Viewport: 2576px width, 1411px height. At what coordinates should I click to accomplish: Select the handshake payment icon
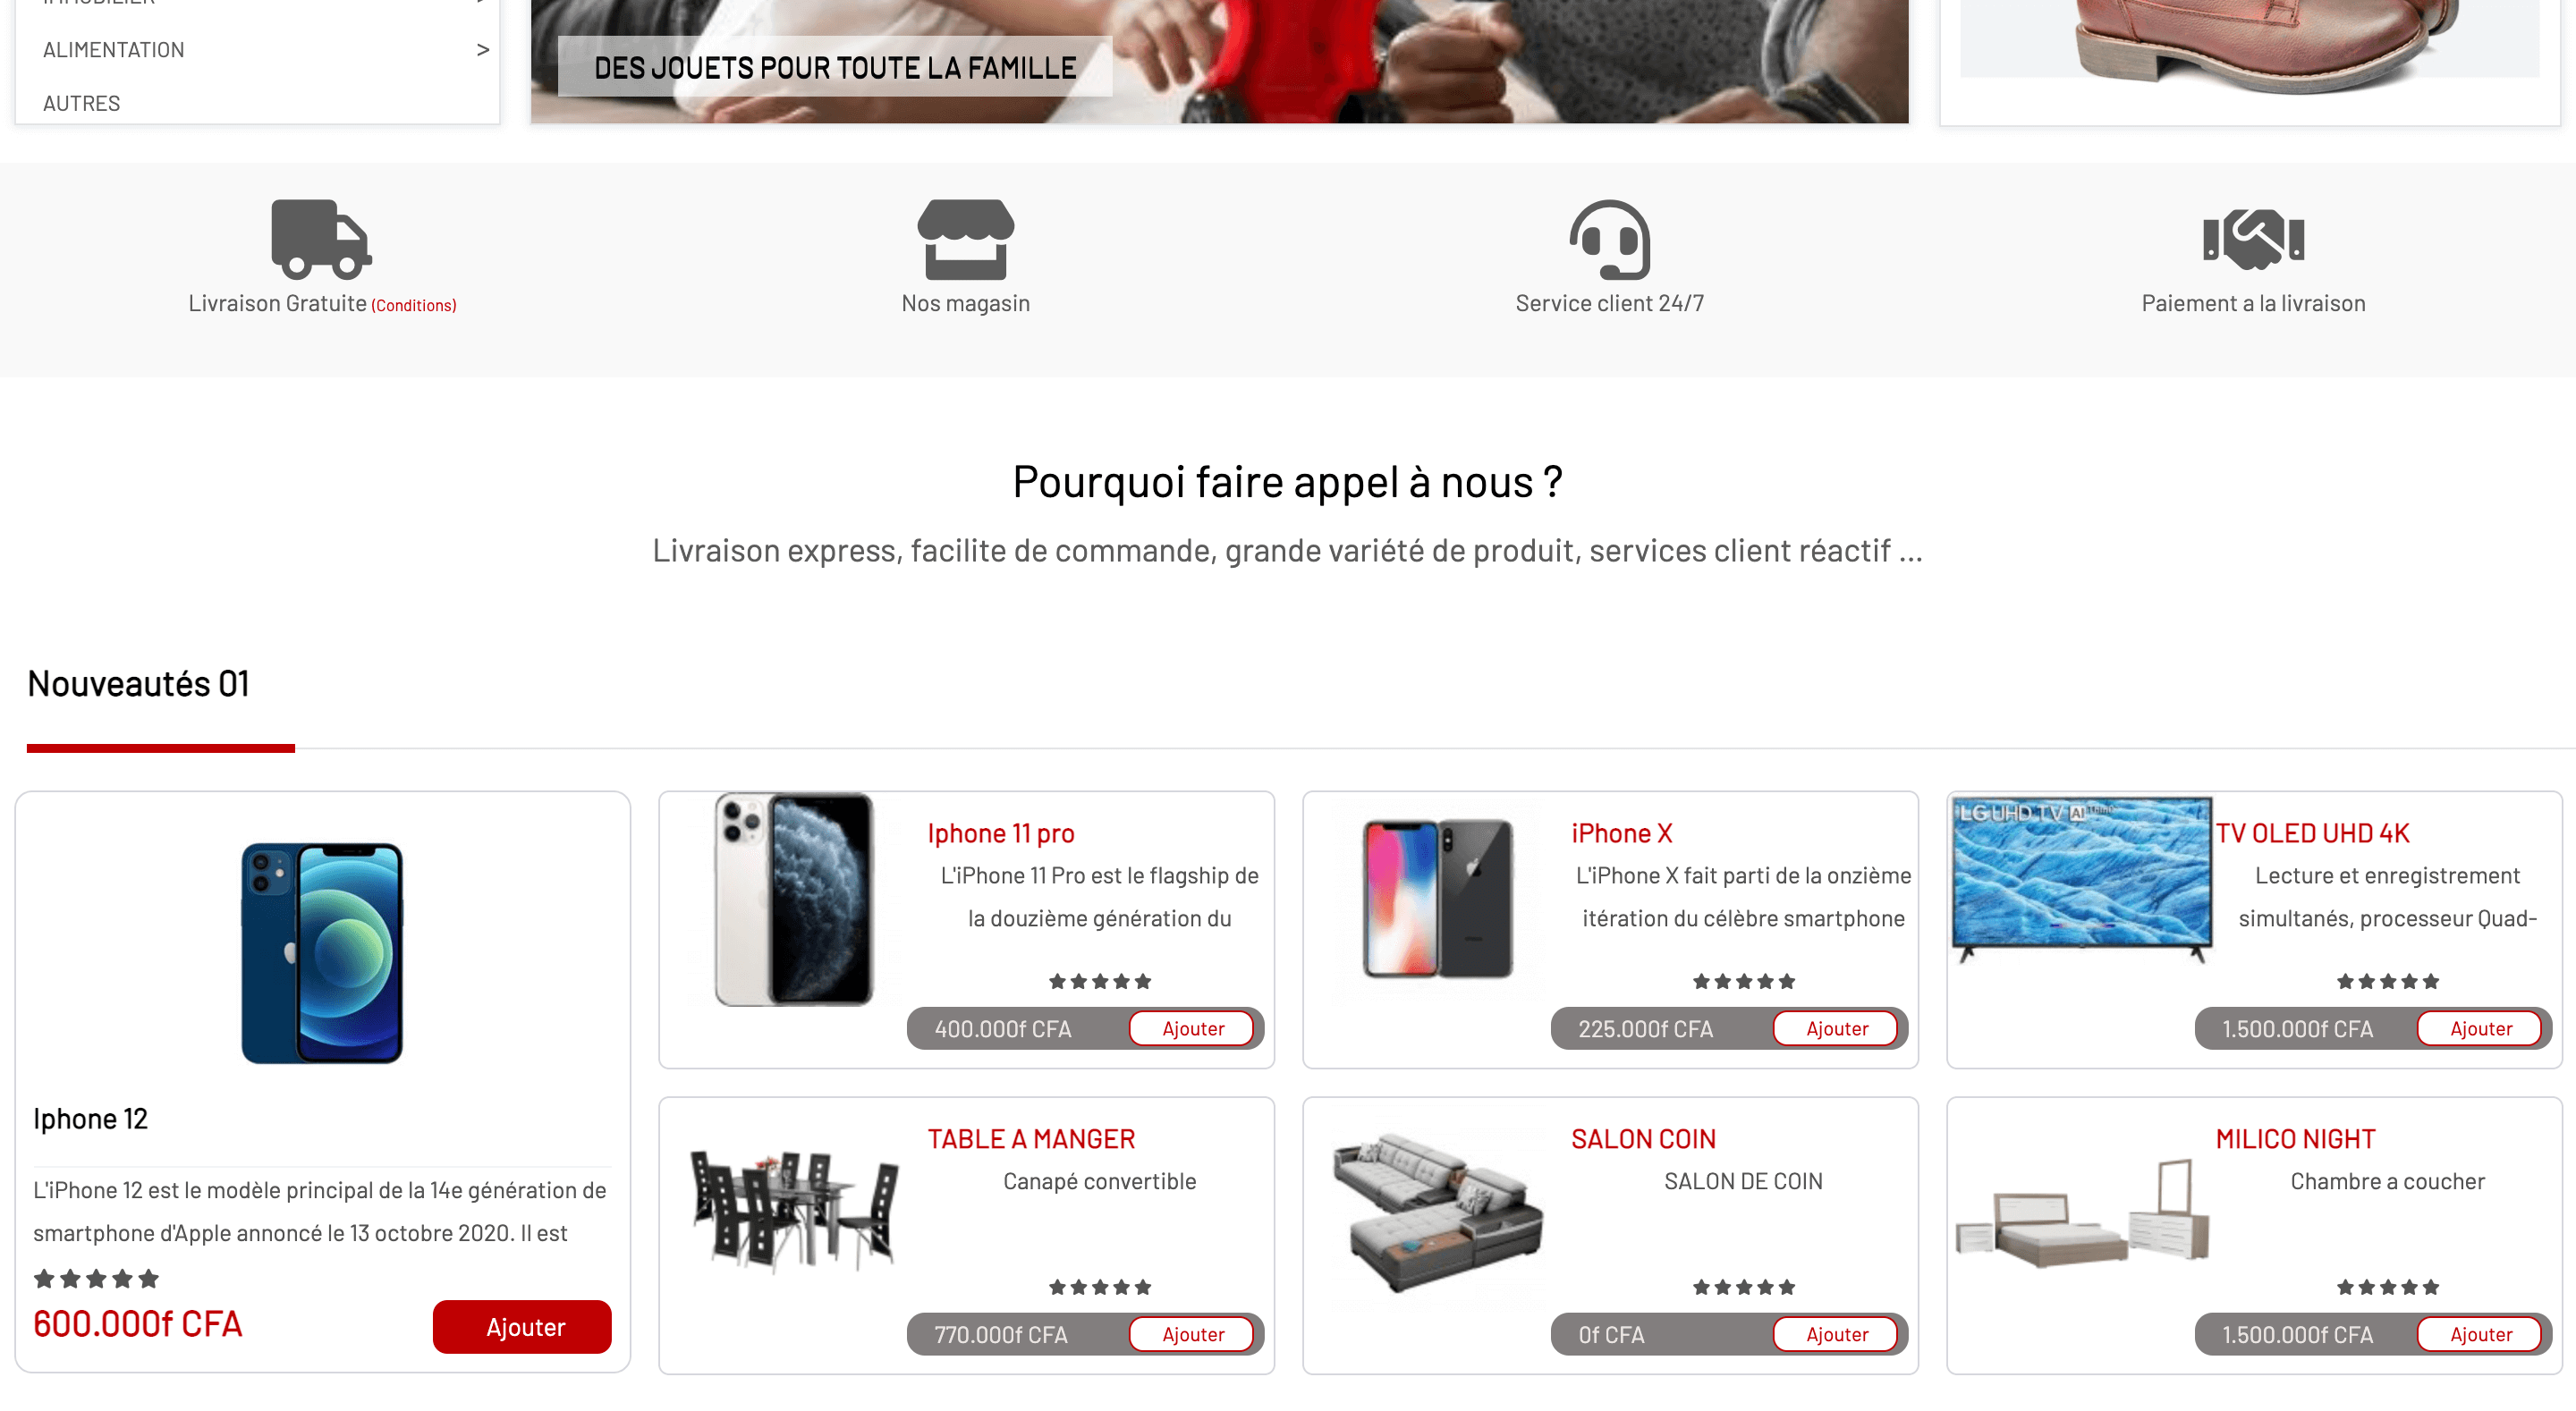(2253, 239)
